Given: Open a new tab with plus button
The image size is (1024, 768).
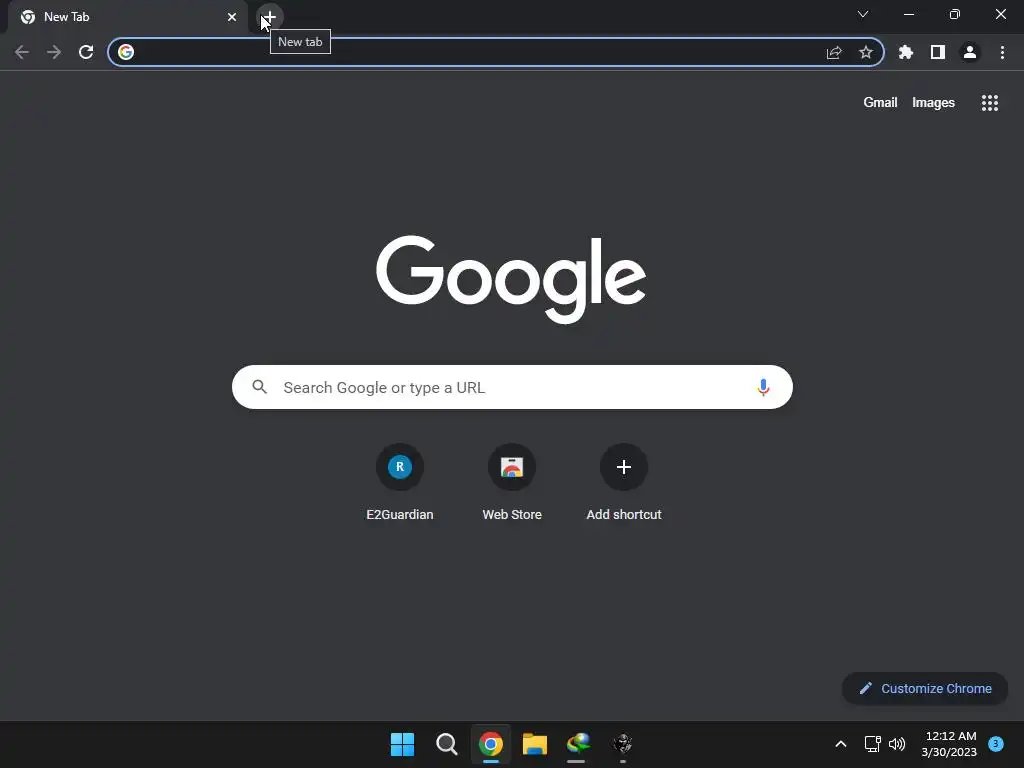Looking at the screenshot, I should [x=270, y=17].
